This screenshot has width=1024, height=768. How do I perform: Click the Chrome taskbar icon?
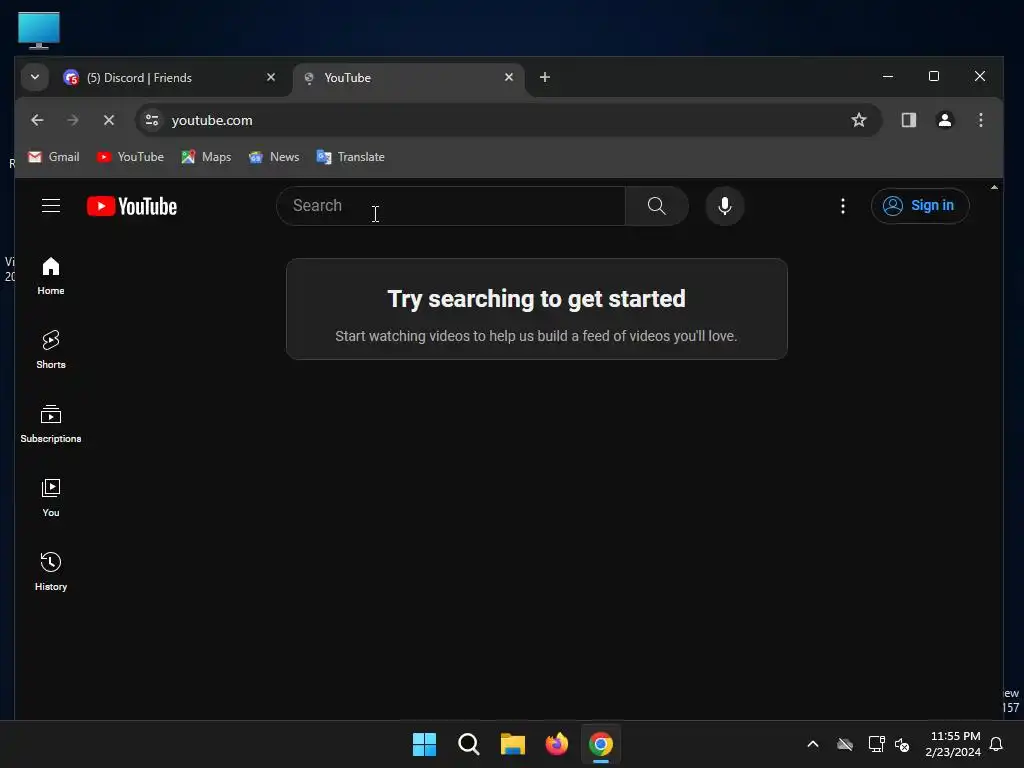point(601,744)
